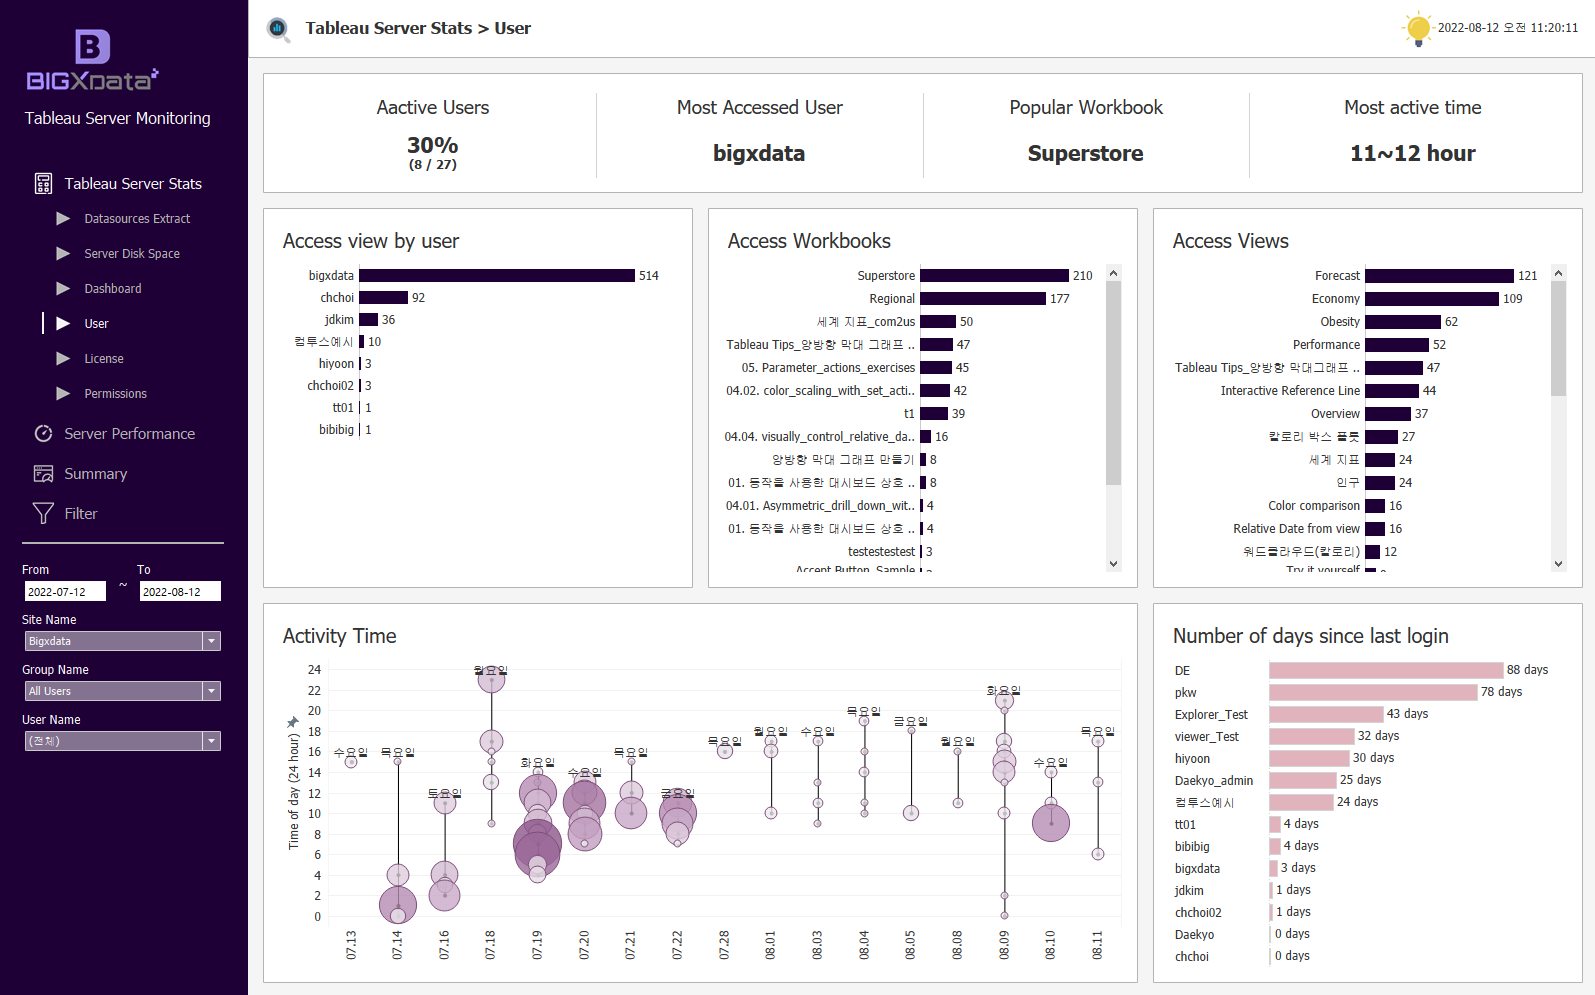Select the Economy view bar

point(1432,298)
